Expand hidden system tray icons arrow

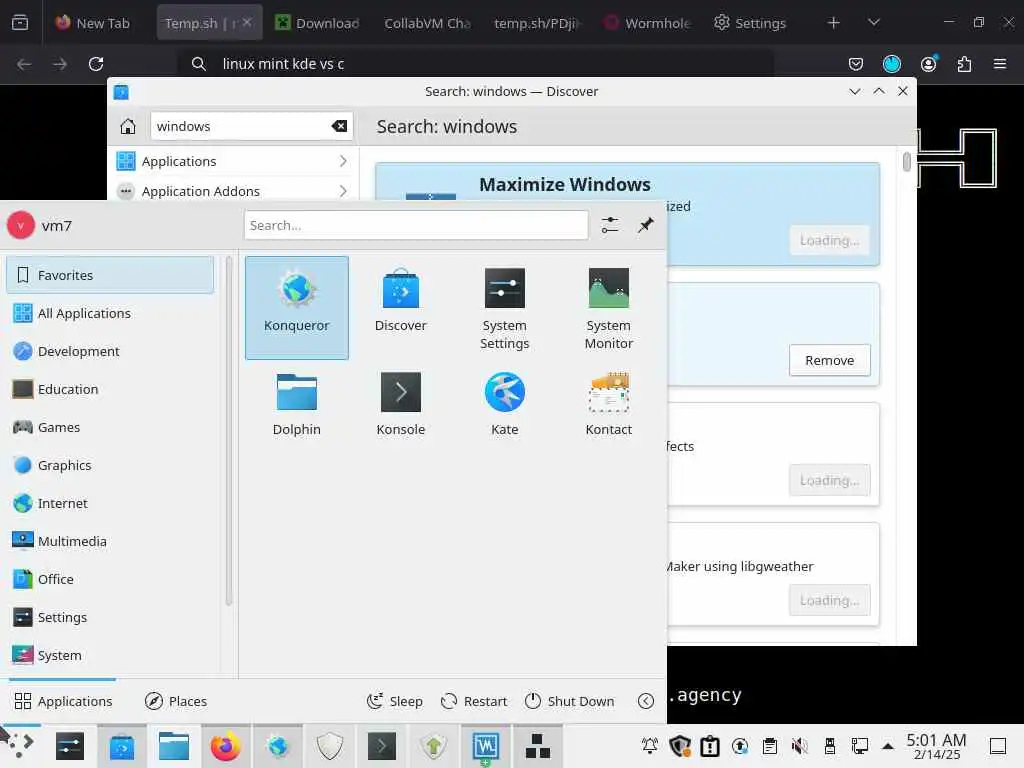(888, 746)
